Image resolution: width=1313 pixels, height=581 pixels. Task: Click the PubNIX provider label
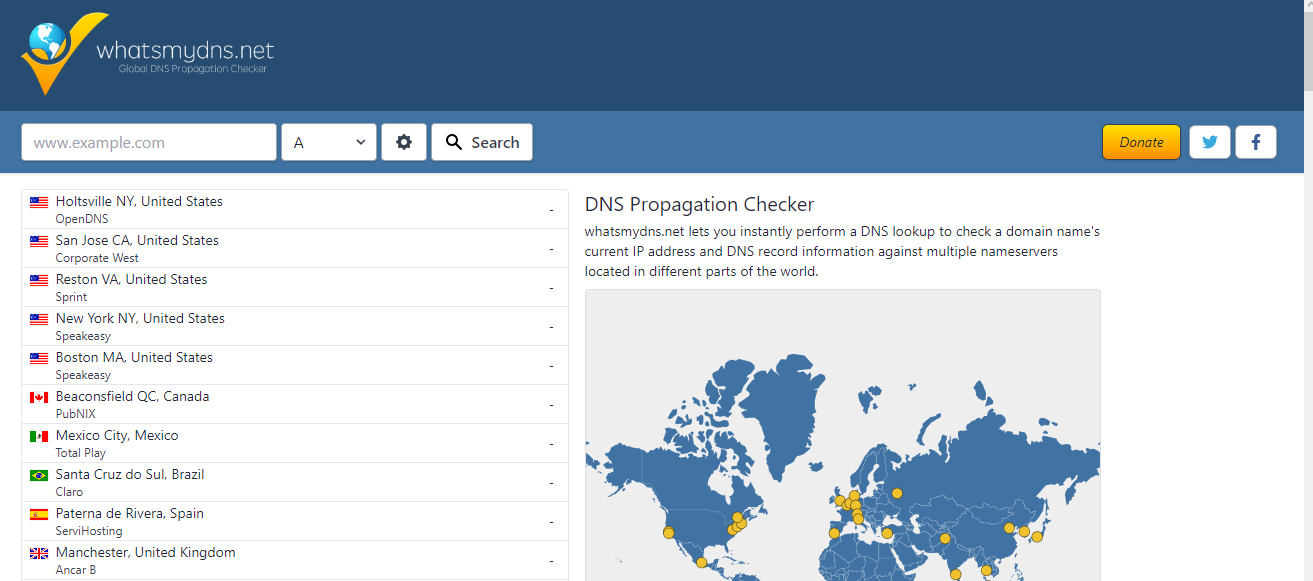click(x=76, y=414)
